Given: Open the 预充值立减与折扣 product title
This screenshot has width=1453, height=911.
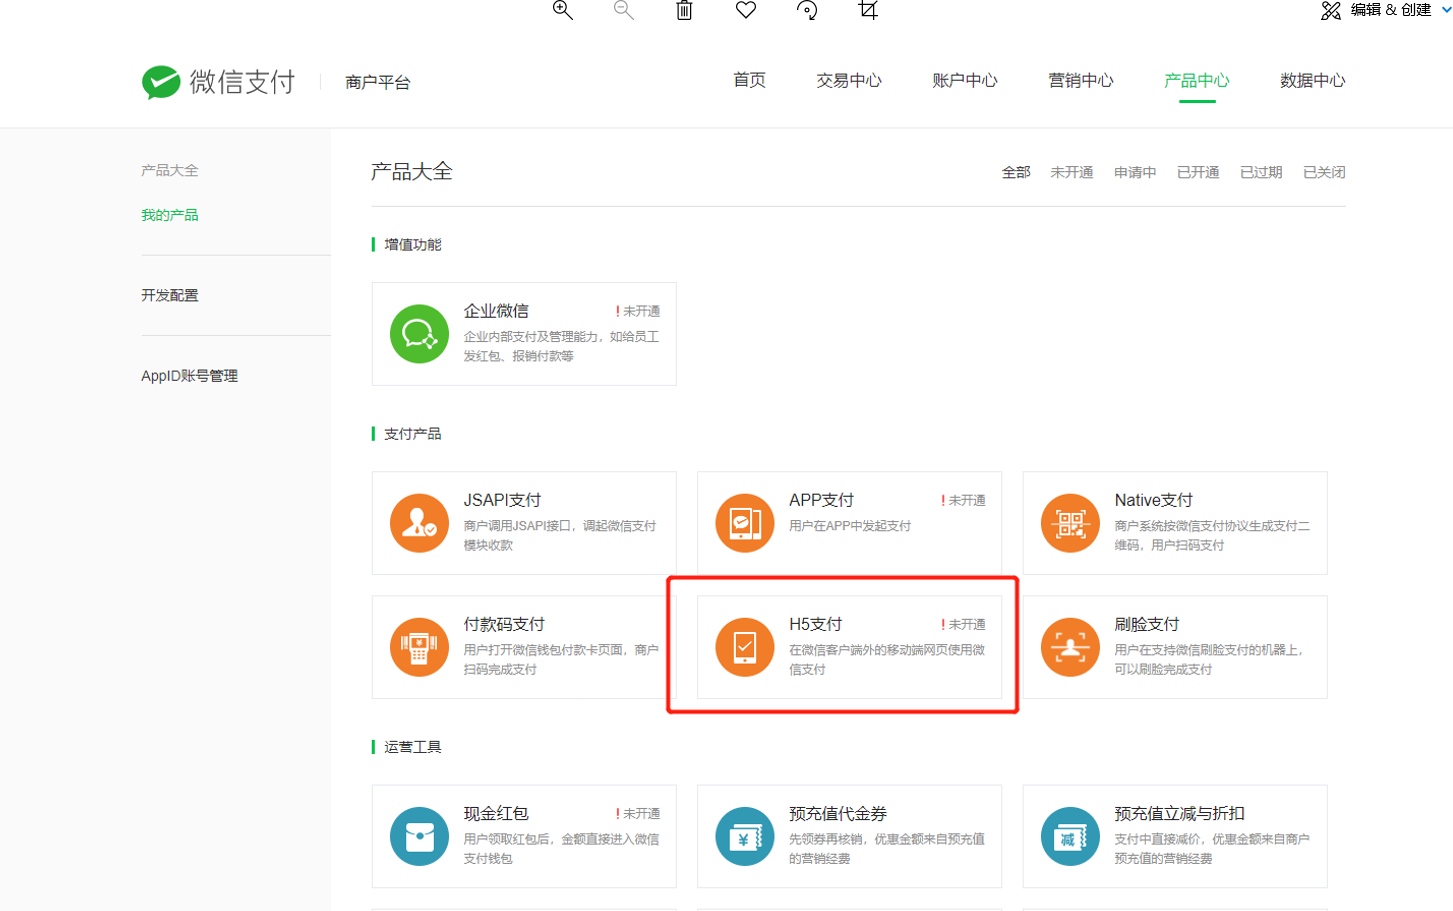Looking at the screenshot, I should click(x=1180, y=813).
